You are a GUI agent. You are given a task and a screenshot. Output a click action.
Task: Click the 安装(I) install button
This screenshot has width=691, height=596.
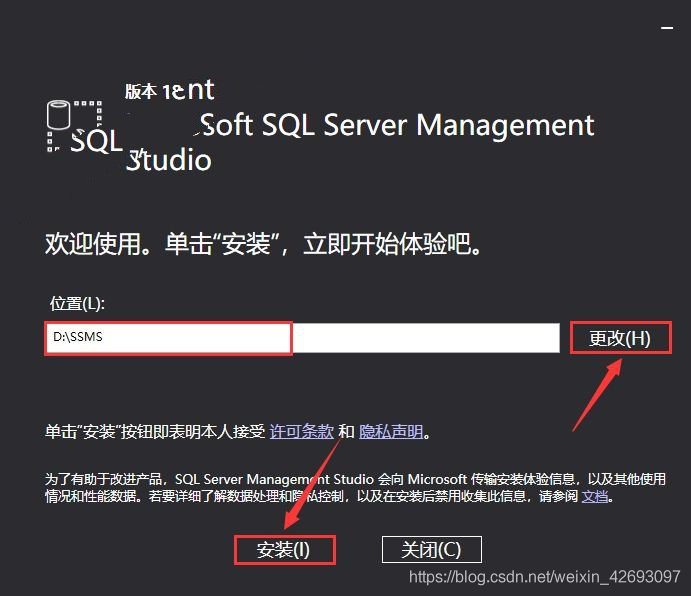click(x=285, y=550)
